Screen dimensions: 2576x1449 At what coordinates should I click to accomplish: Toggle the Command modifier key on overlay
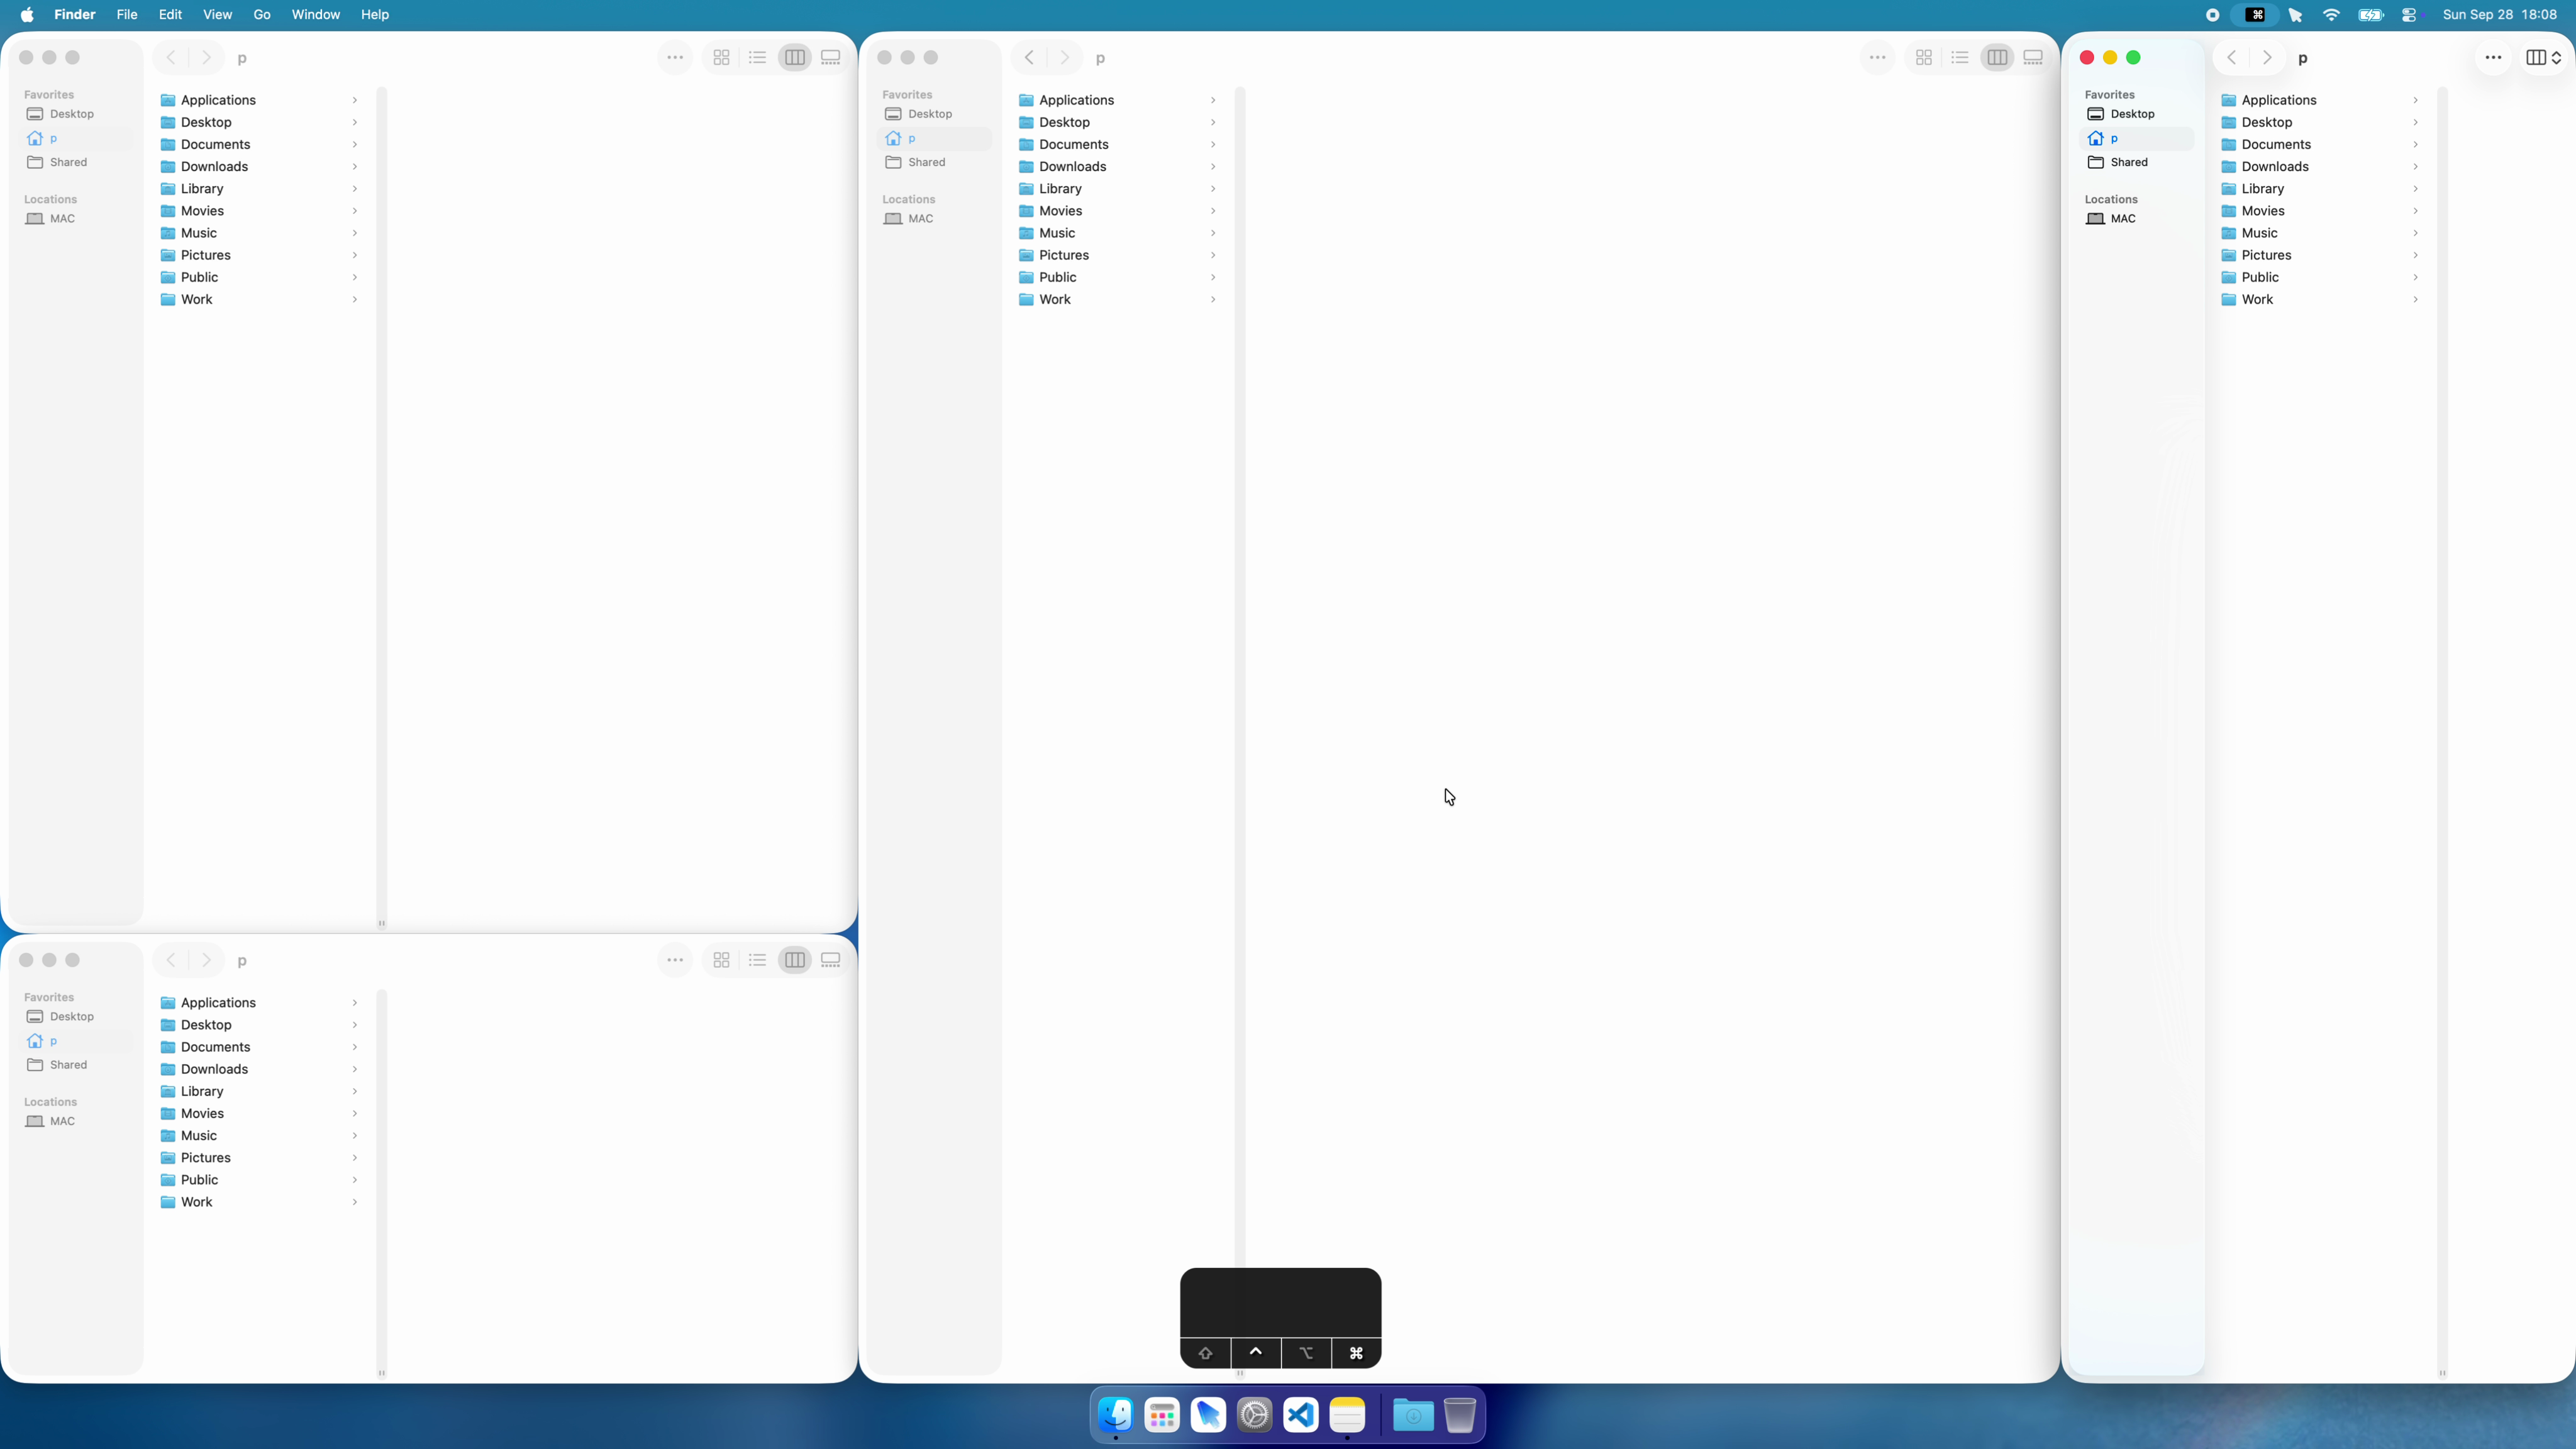(1356, 1353)
